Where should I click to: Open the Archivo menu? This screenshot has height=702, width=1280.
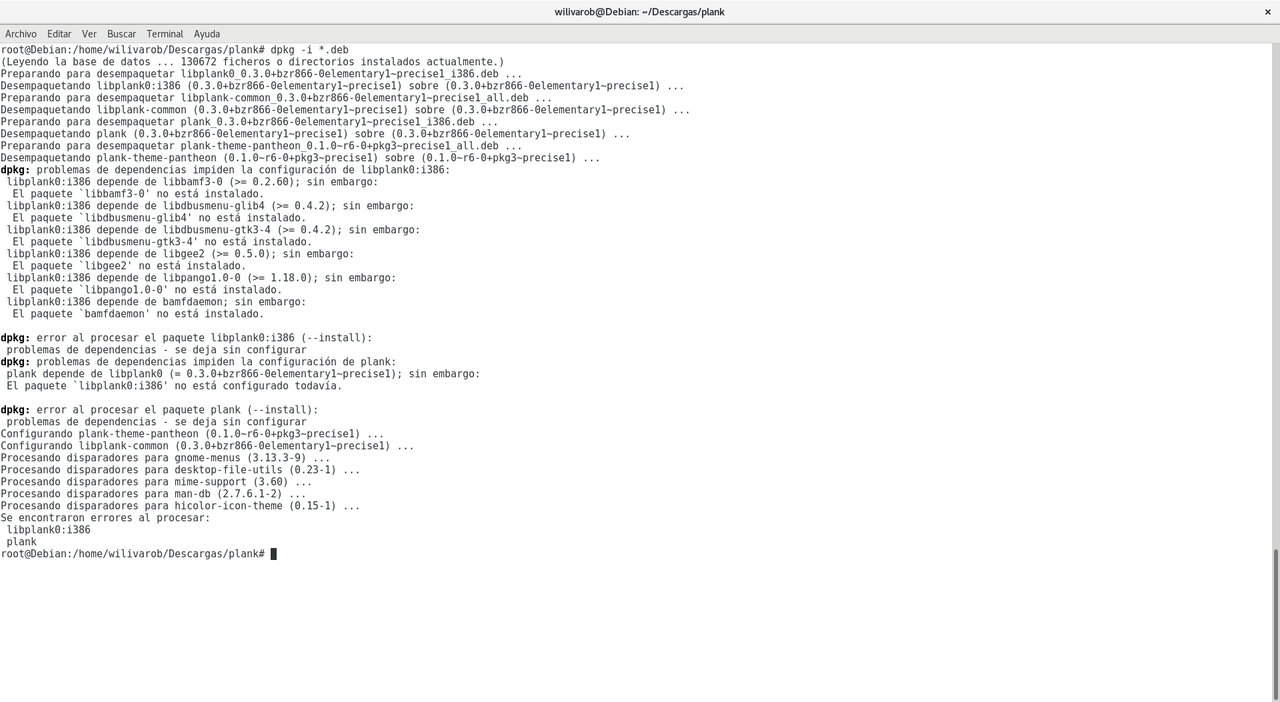[21, 34]
